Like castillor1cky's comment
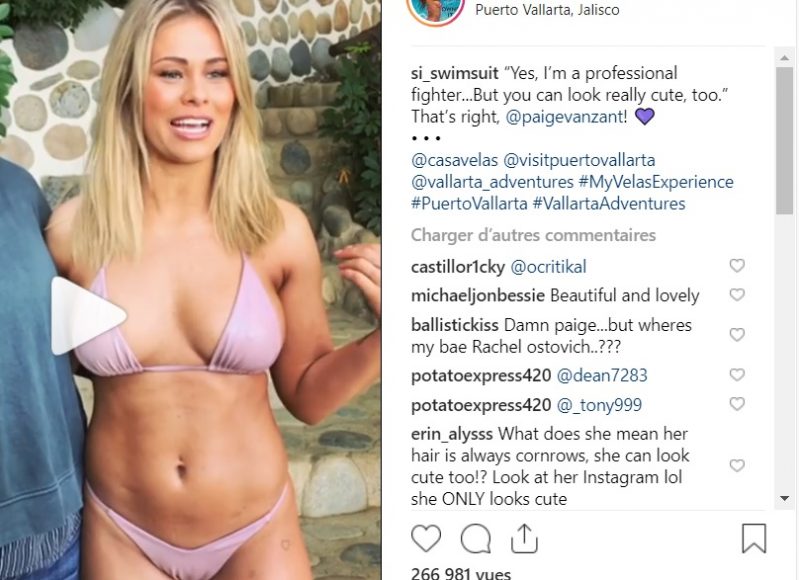 (737, 266)
